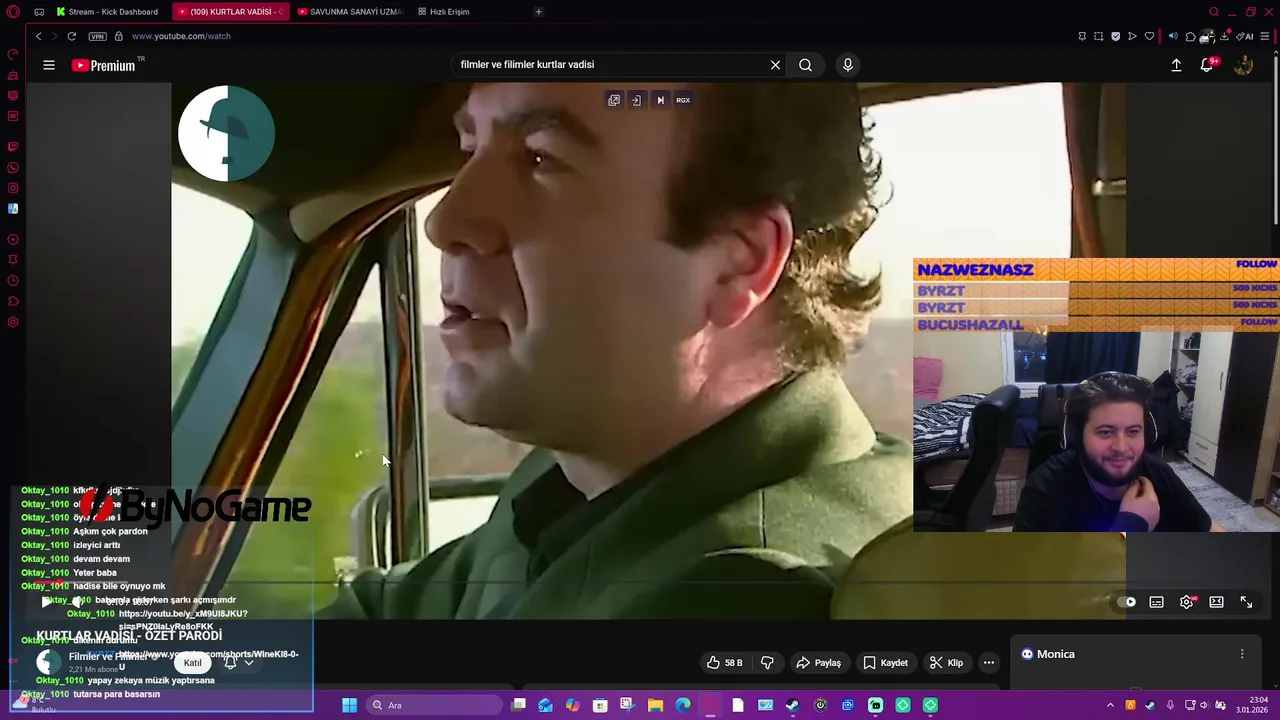Save video with the Kaydet button
1280x720 pixels.
click(x=885, y=663)
